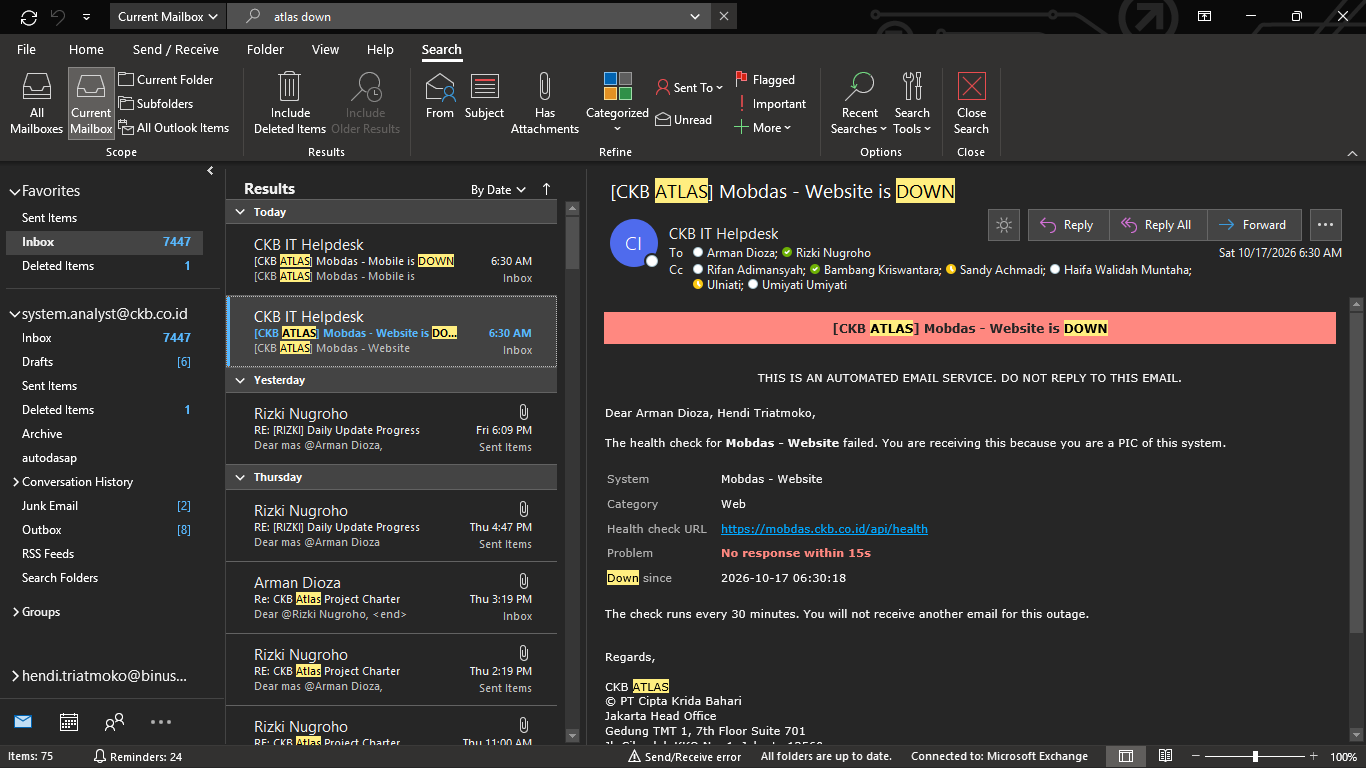Open Mobdas - Mobile is DOWN email
This screenshot has height=768, width=1366.
[x=391, y=260]
